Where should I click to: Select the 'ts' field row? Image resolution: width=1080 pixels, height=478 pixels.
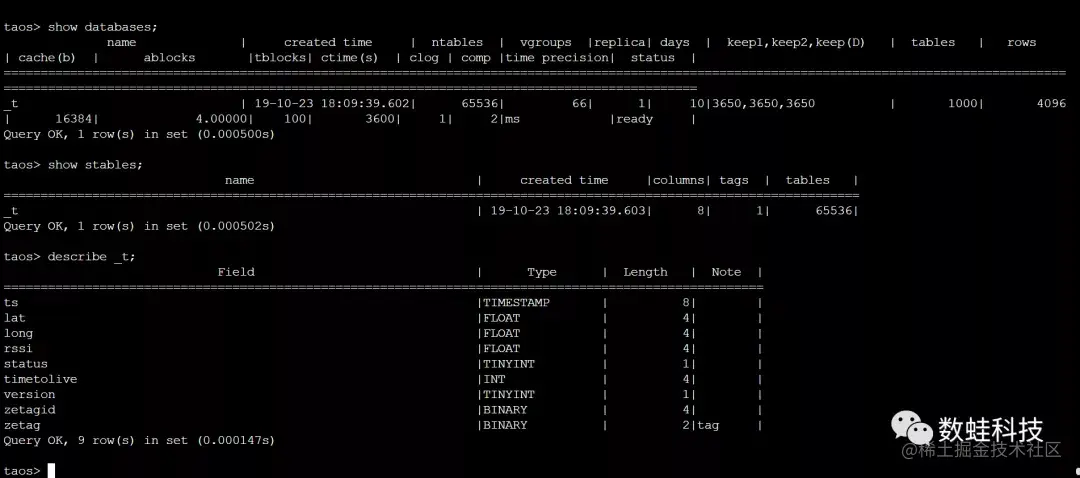383,302
